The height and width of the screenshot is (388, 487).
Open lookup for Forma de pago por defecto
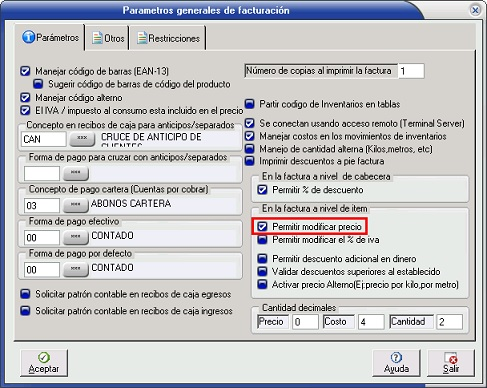(76, 269)
